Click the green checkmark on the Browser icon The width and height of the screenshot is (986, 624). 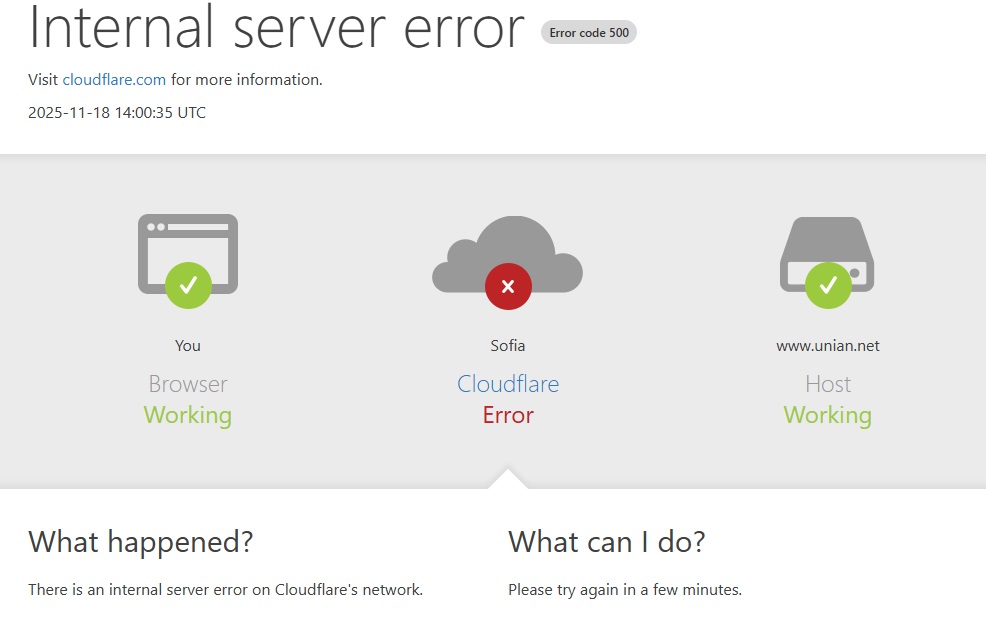tap(188, 285)
